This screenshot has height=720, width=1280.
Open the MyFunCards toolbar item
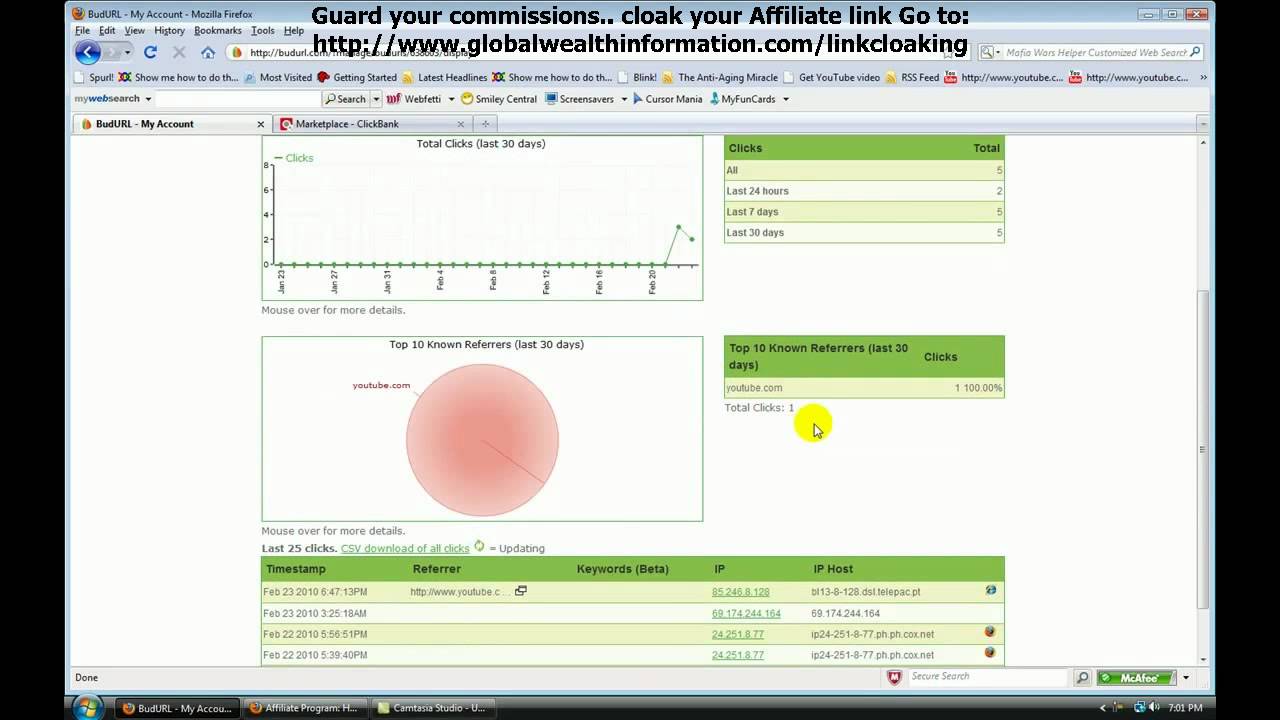(741, 99)
